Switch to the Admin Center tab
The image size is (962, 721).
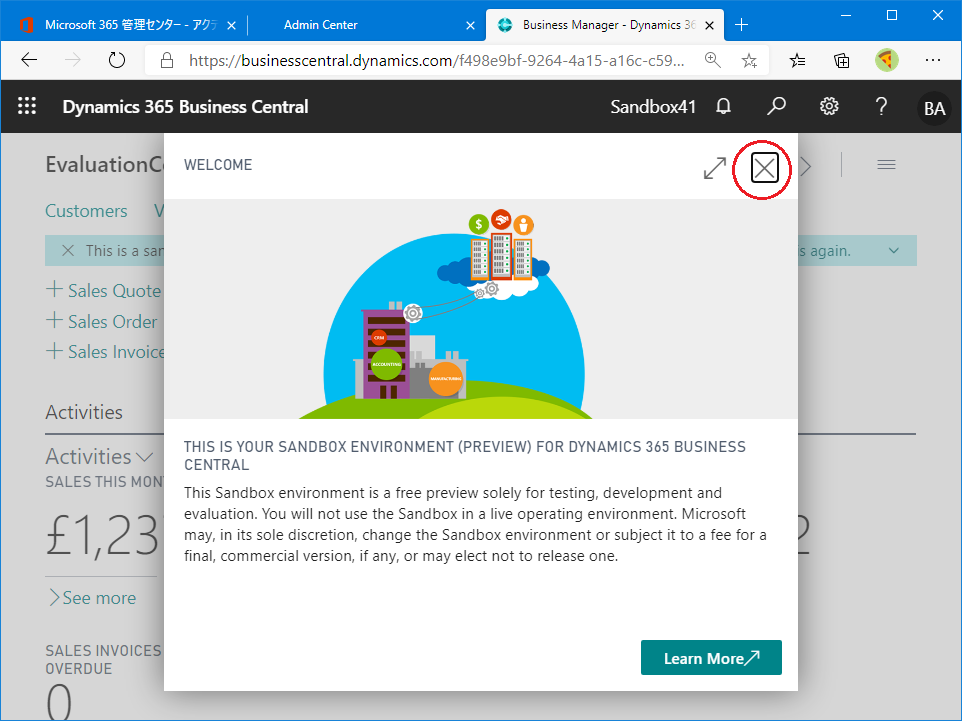coord(320,25)
